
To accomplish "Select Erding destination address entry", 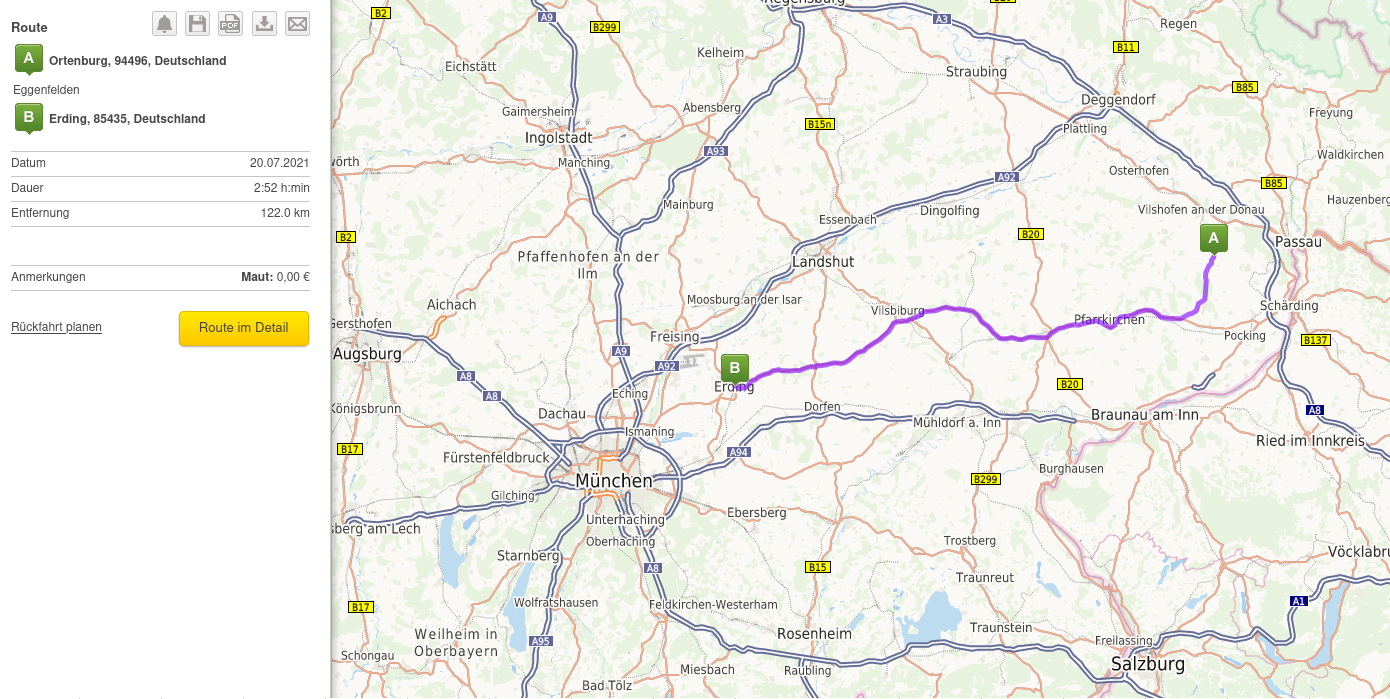I will click(x=127, y=119).
